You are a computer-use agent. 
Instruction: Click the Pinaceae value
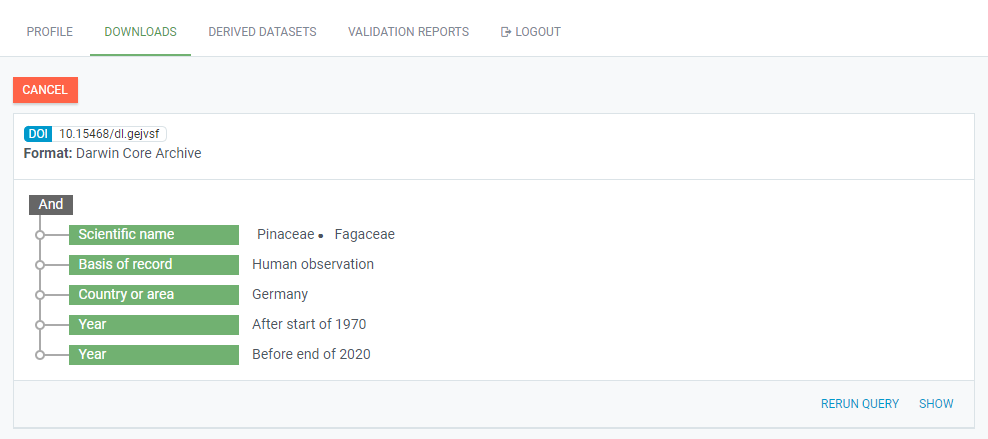(x=284, y=235)
